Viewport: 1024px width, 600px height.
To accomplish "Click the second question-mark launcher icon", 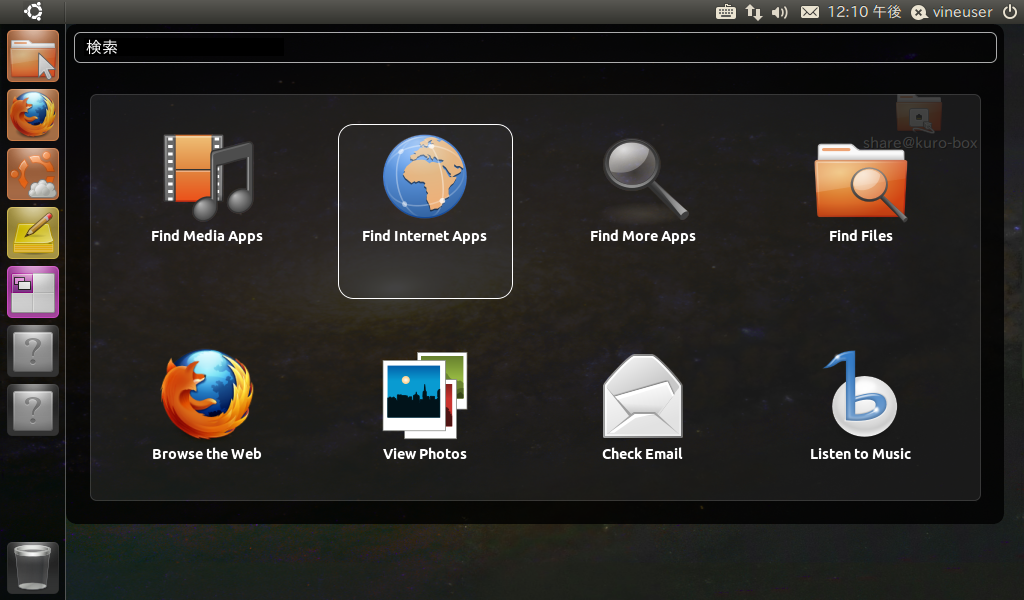I will [33, 409].
